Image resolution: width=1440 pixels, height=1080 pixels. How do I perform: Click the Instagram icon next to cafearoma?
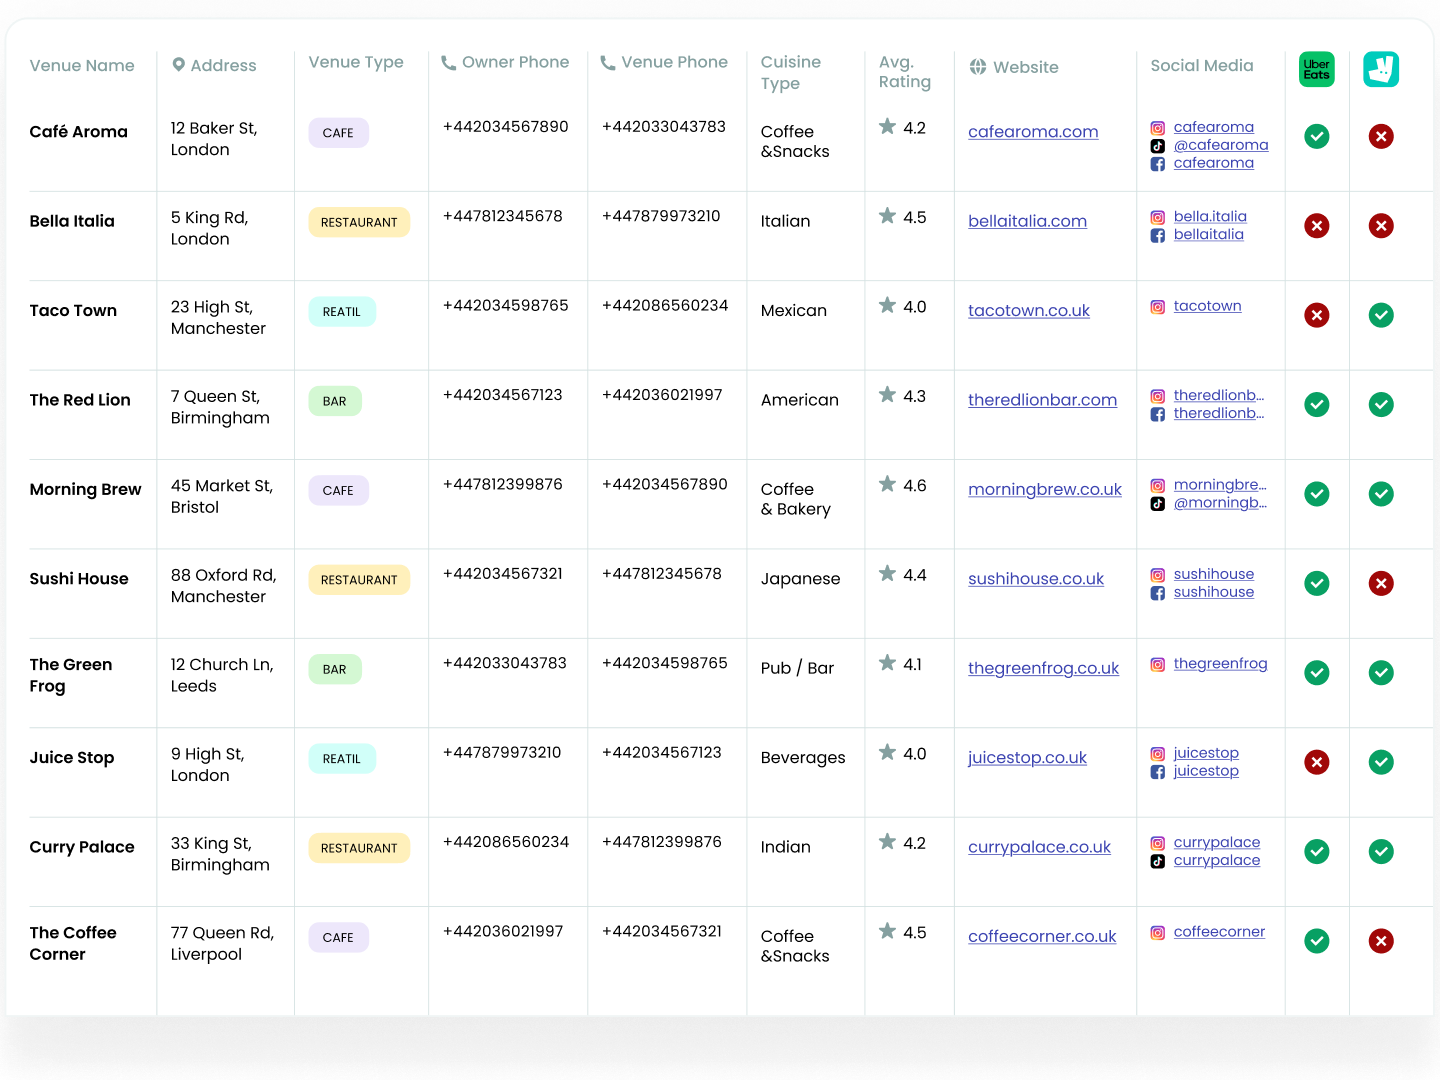tap(1157, 127)
